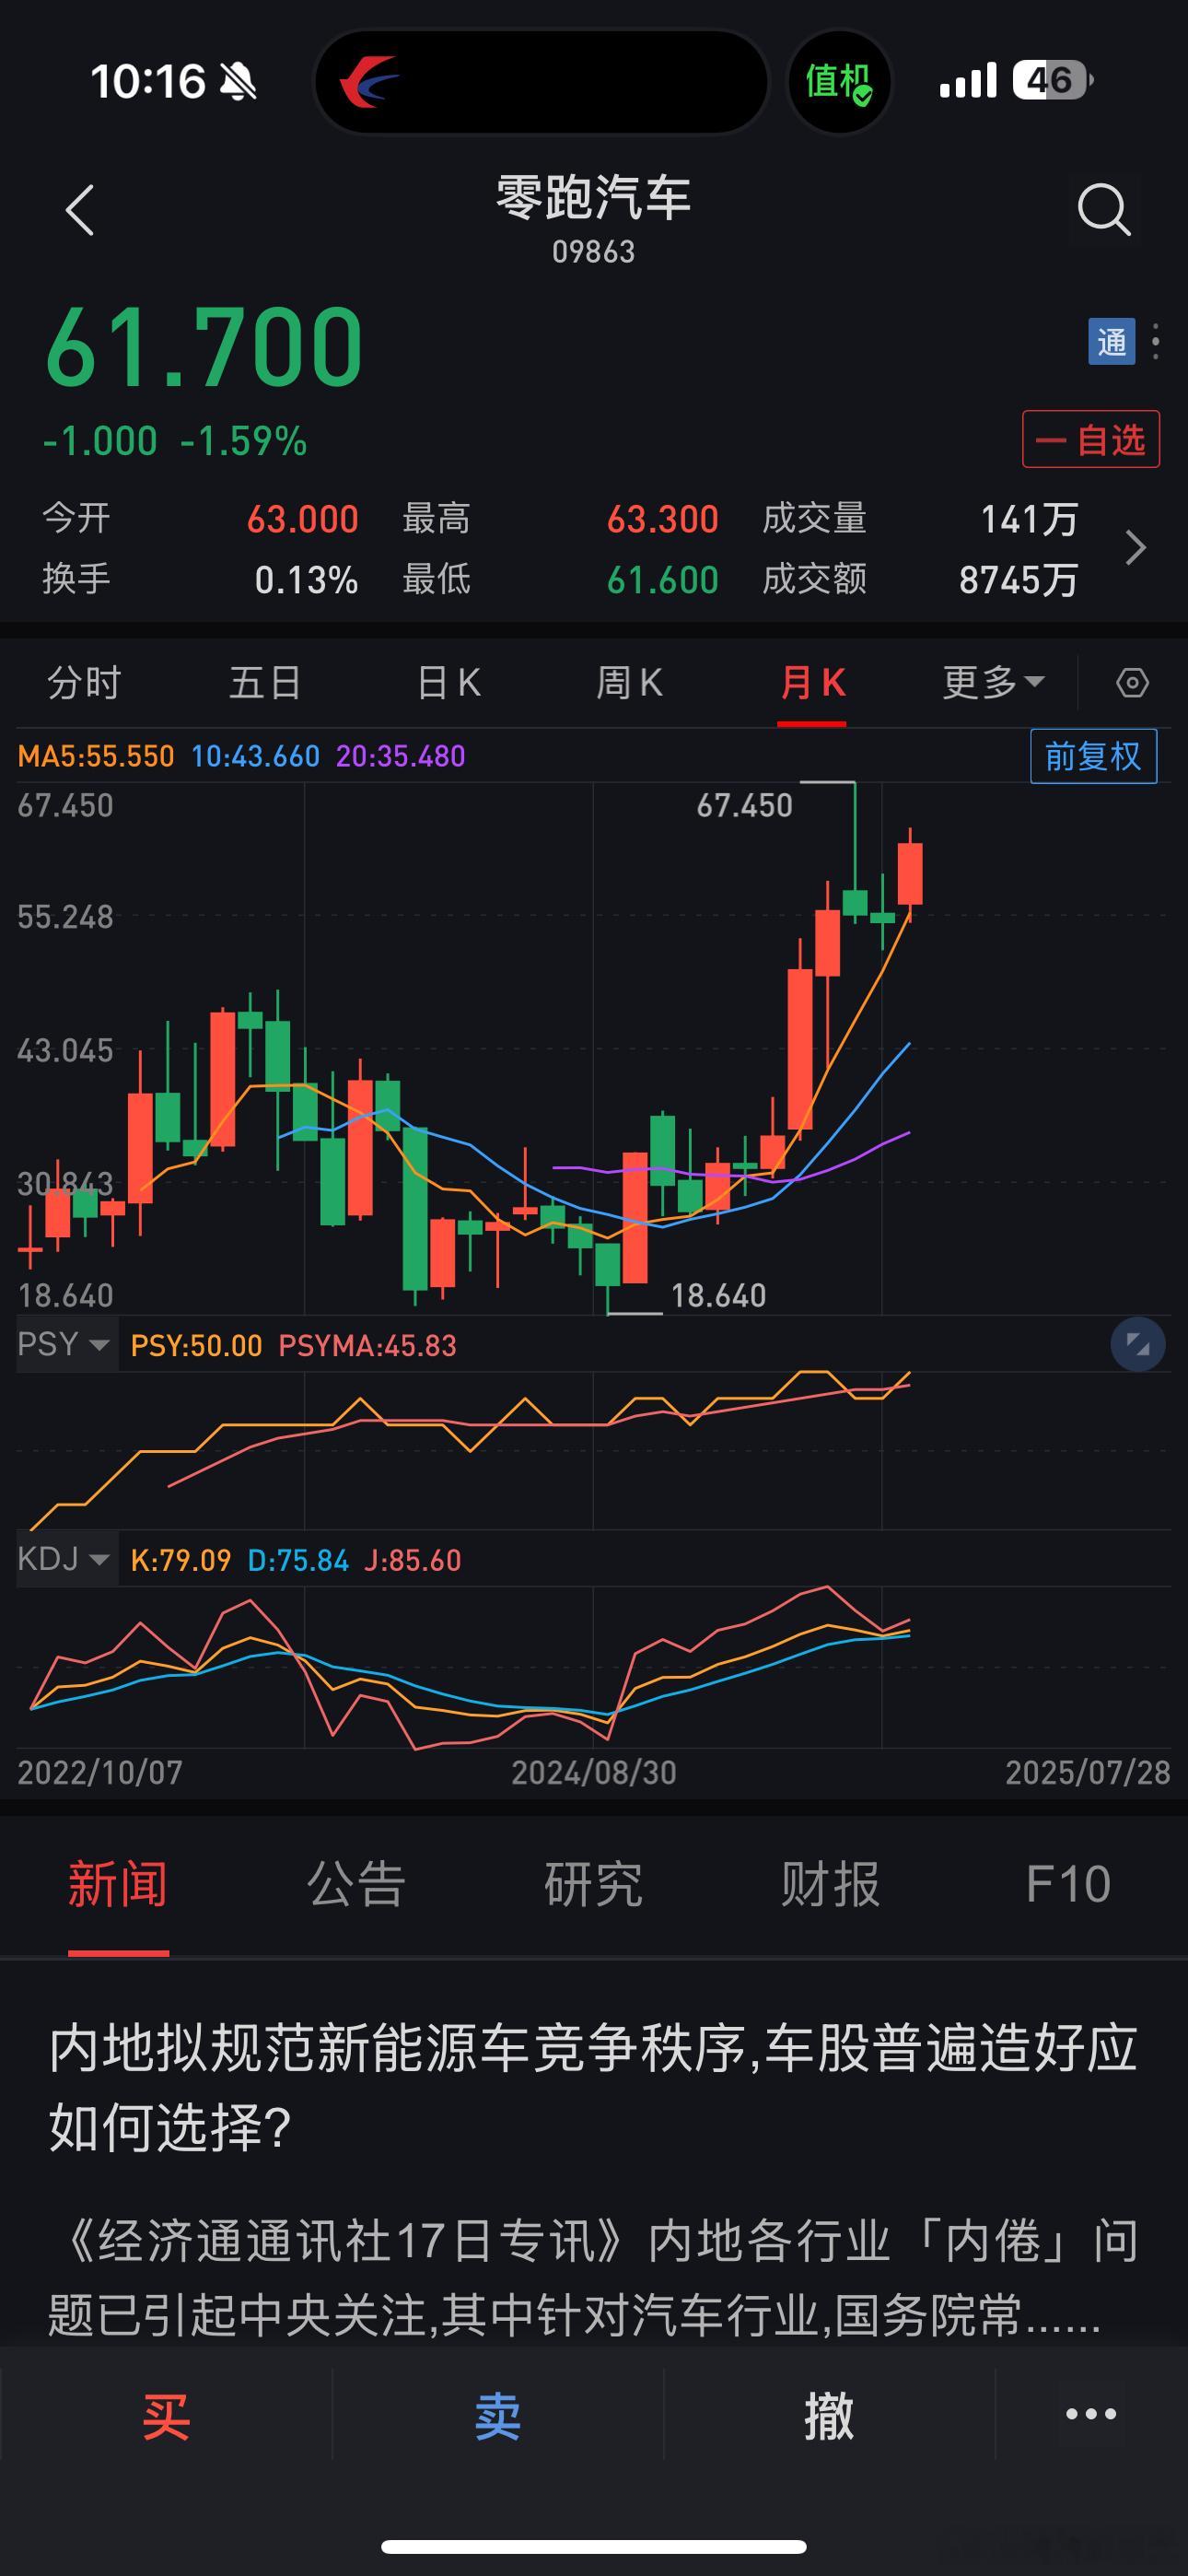Open the more options ellipsis button
Screen dimensions: 1188x2576
point(1091,2414)
